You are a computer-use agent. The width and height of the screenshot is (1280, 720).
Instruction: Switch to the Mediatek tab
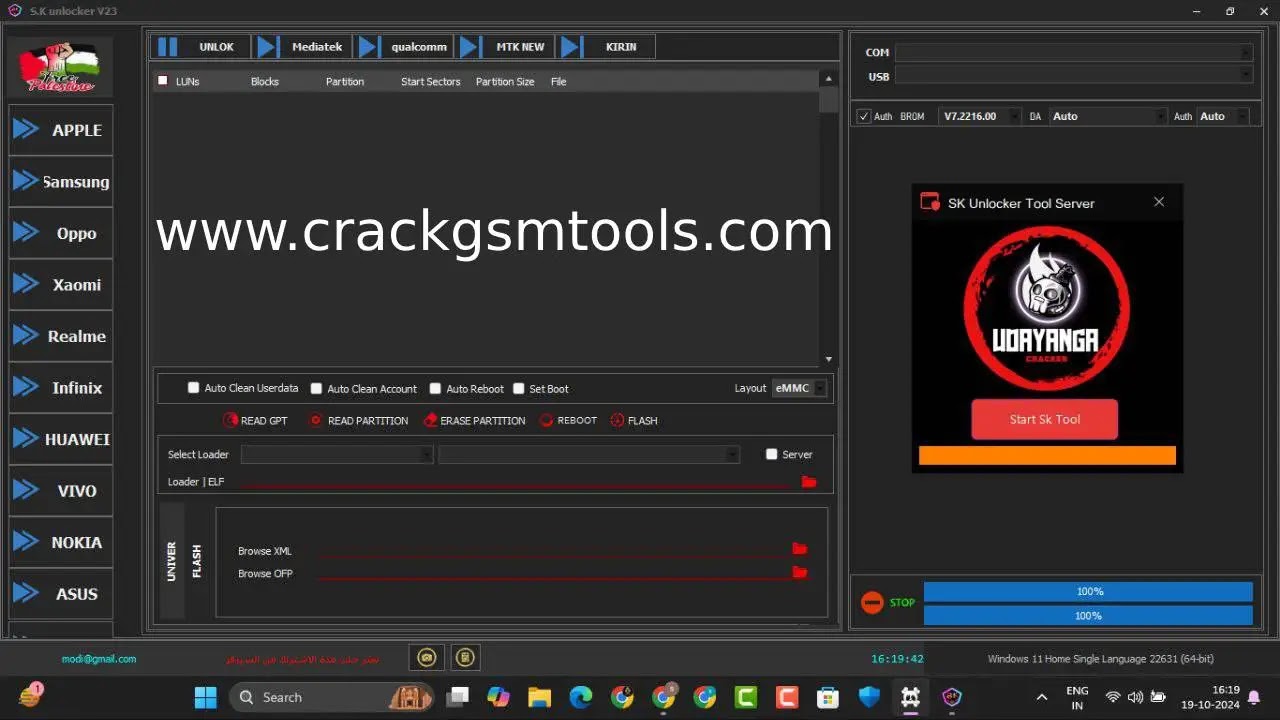click(x=303, y=47)
